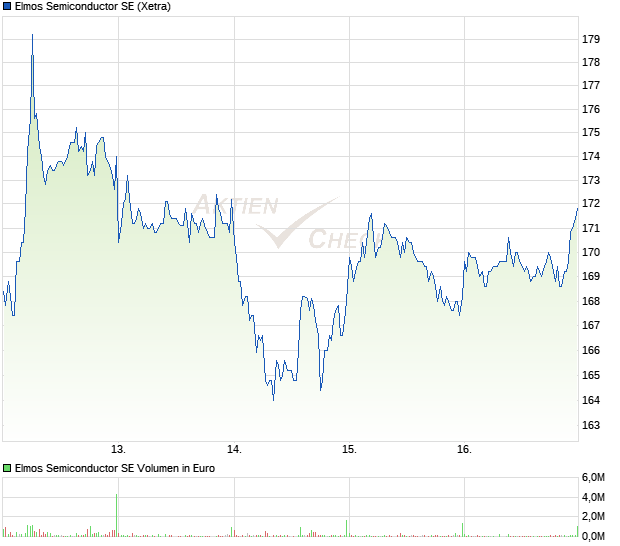Click the 0,0M volume axis label
This screenshot has width=620, height=546.
coord(593,536)
